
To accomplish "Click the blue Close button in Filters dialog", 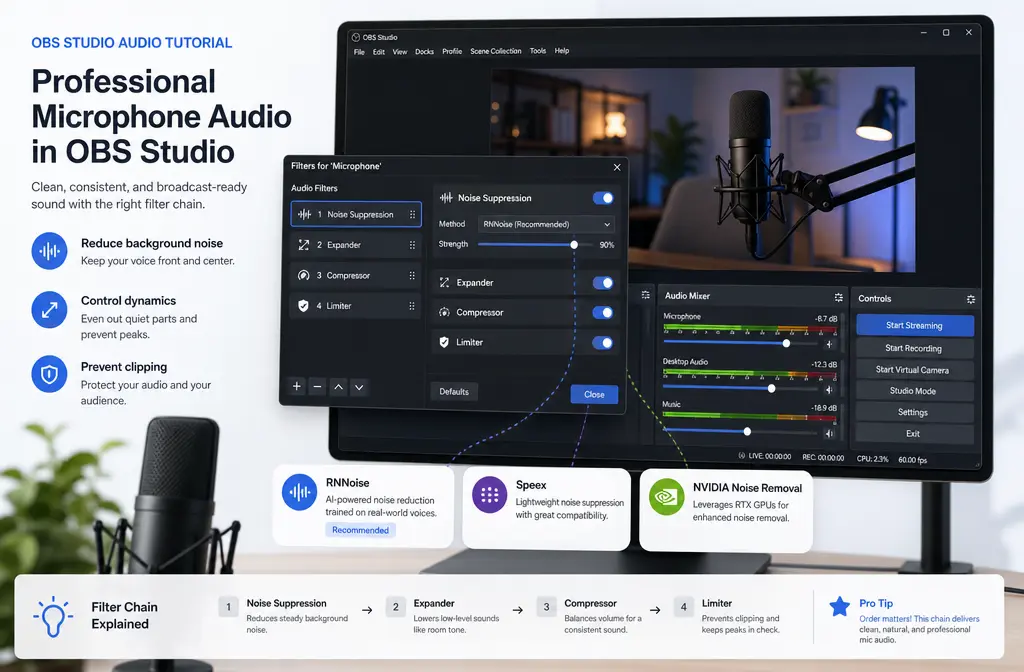I will point(594,394).
